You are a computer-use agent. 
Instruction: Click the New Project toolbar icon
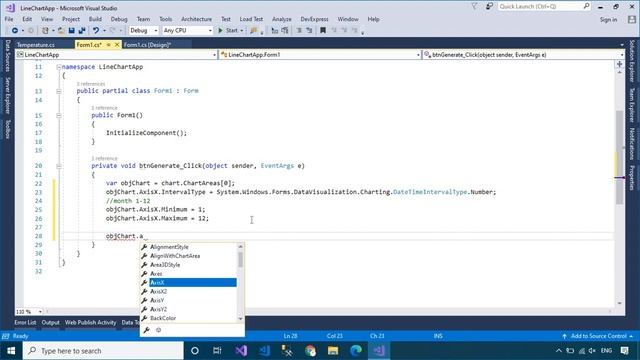click(x=45, y=31)
